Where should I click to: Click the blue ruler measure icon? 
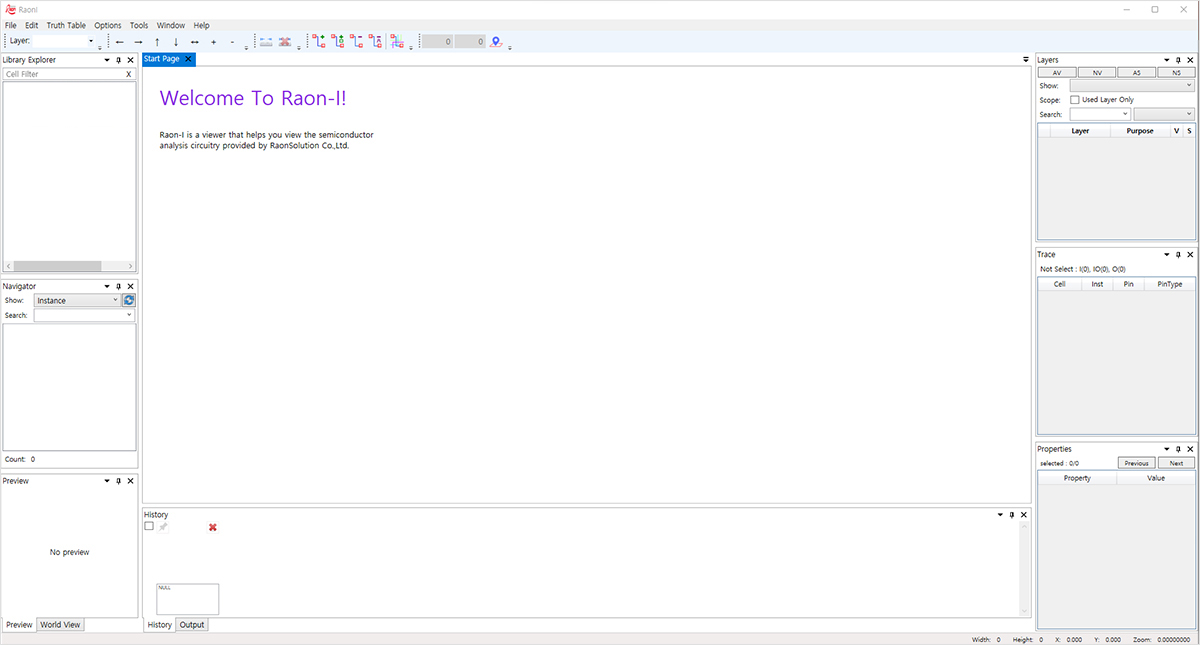[266, 42]
